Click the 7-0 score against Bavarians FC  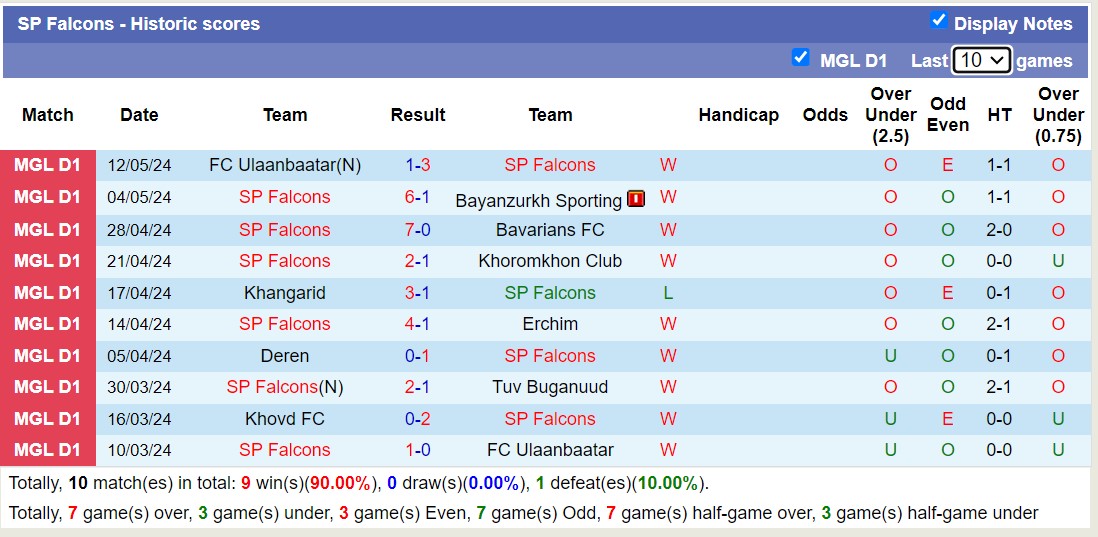coord(417,230)
